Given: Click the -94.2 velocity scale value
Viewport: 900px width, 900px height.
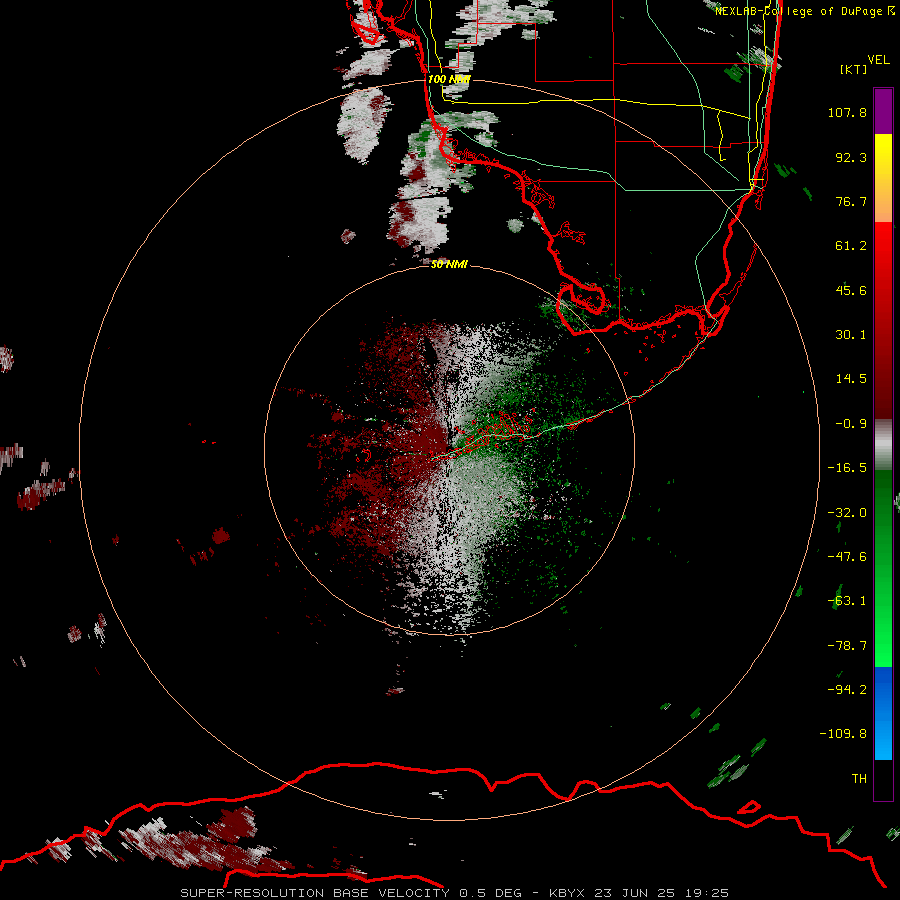Looking at the screenshot, I should tap(847, 690).
